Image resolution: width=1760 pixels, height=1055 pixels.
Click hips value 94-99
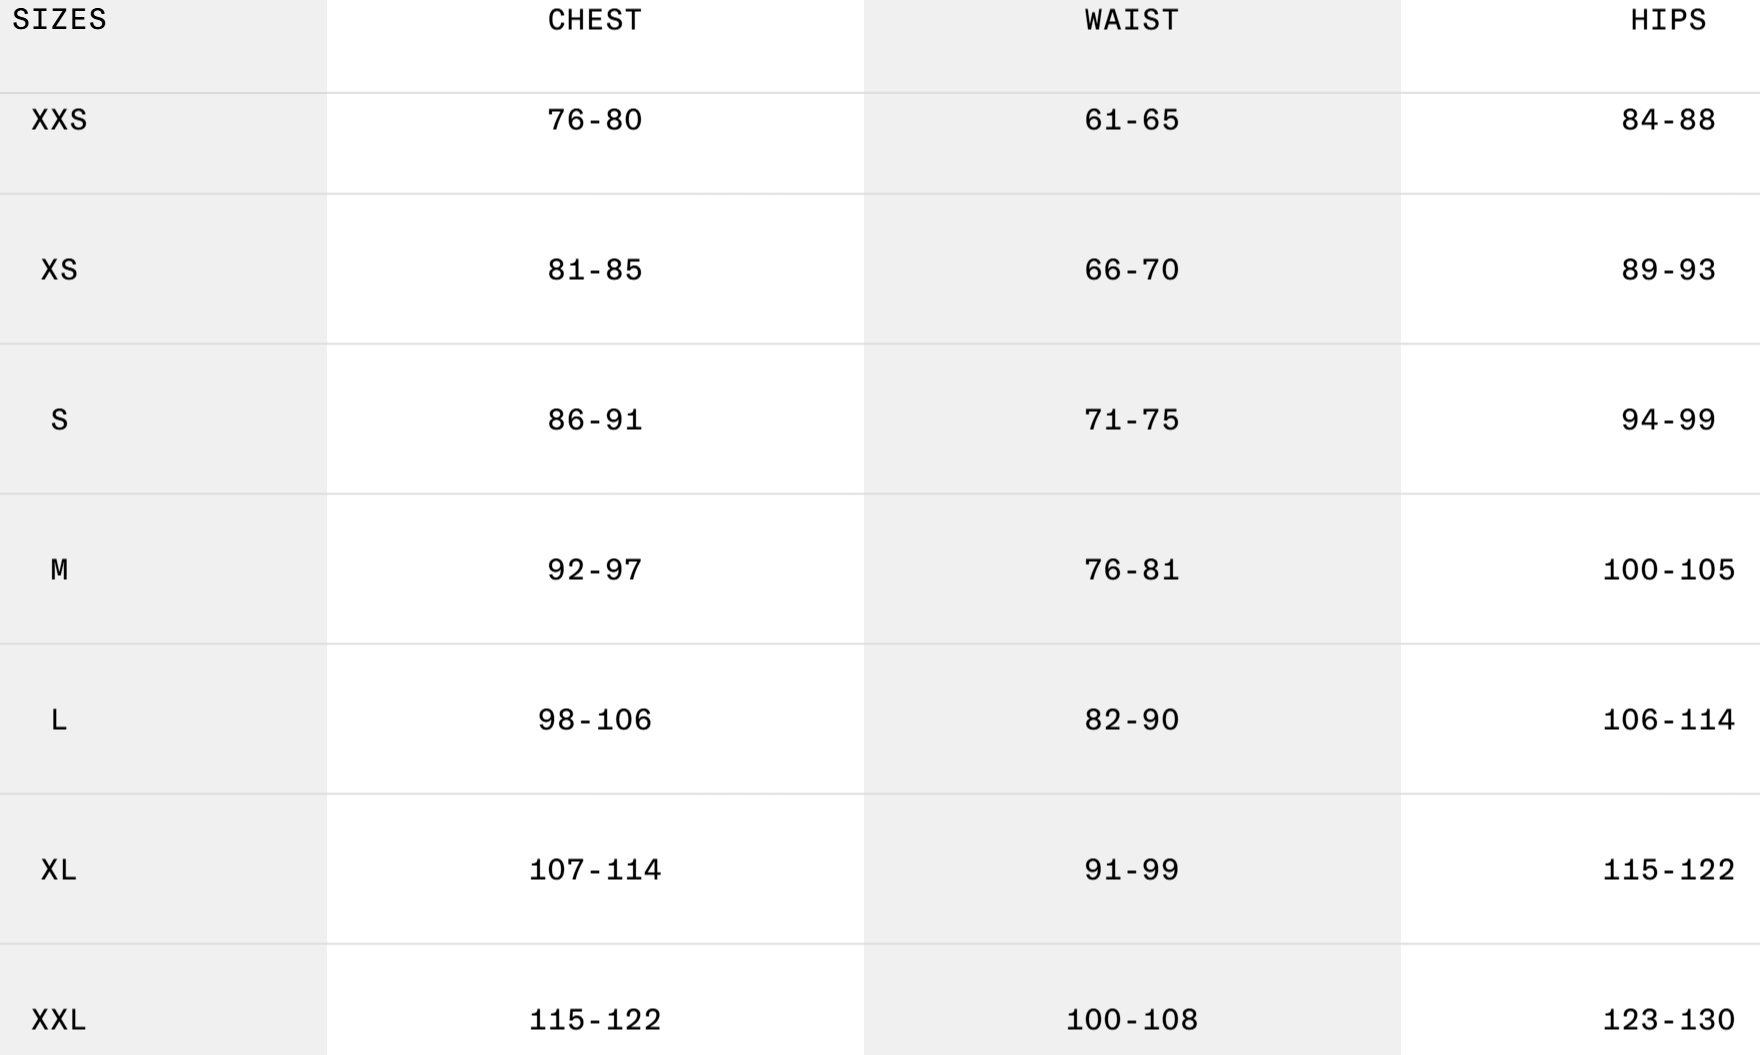click(1669, 420)
